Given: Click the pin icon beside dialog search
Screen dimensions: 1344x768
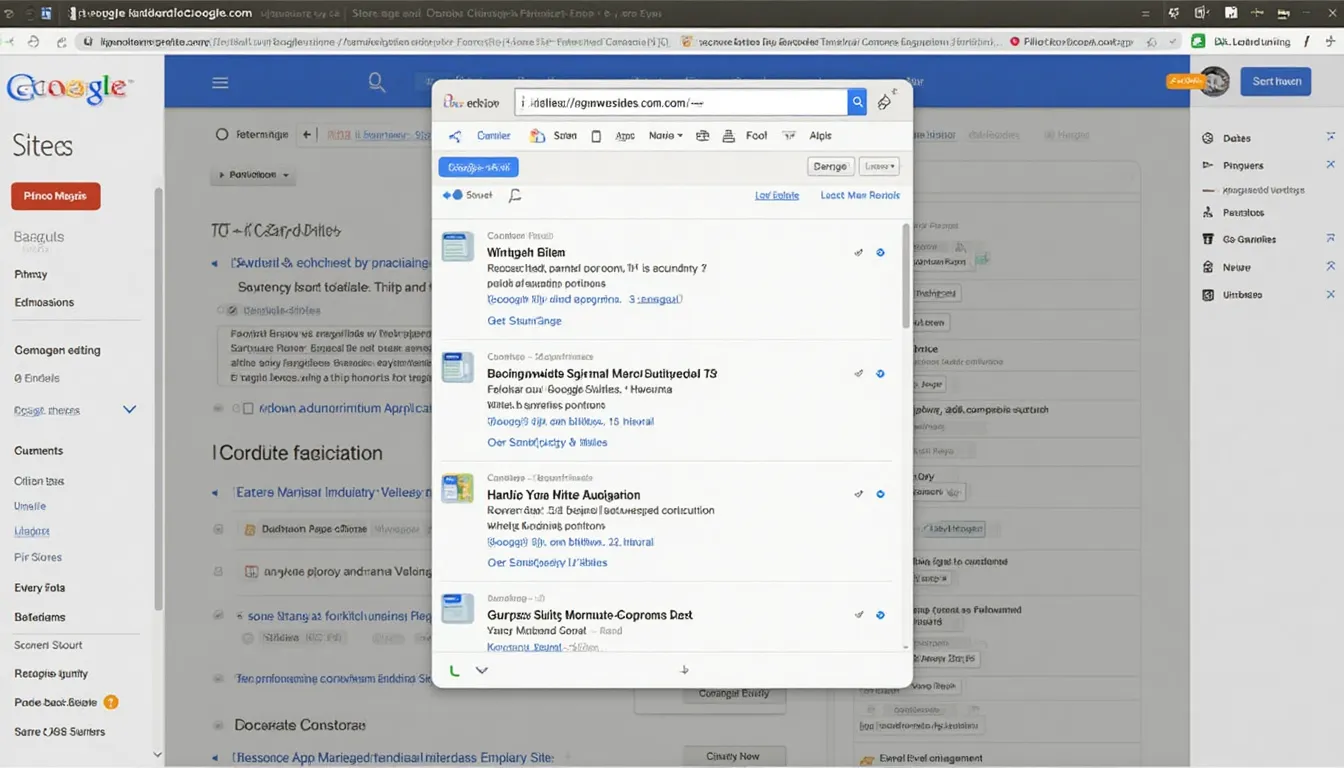Looking at the screenshot, I should pyautogui.click(x=885, y=102).
